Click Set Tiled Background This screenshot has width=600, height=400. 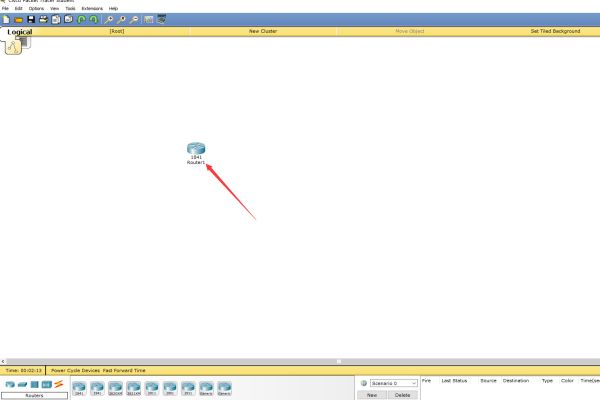(555, 31)
